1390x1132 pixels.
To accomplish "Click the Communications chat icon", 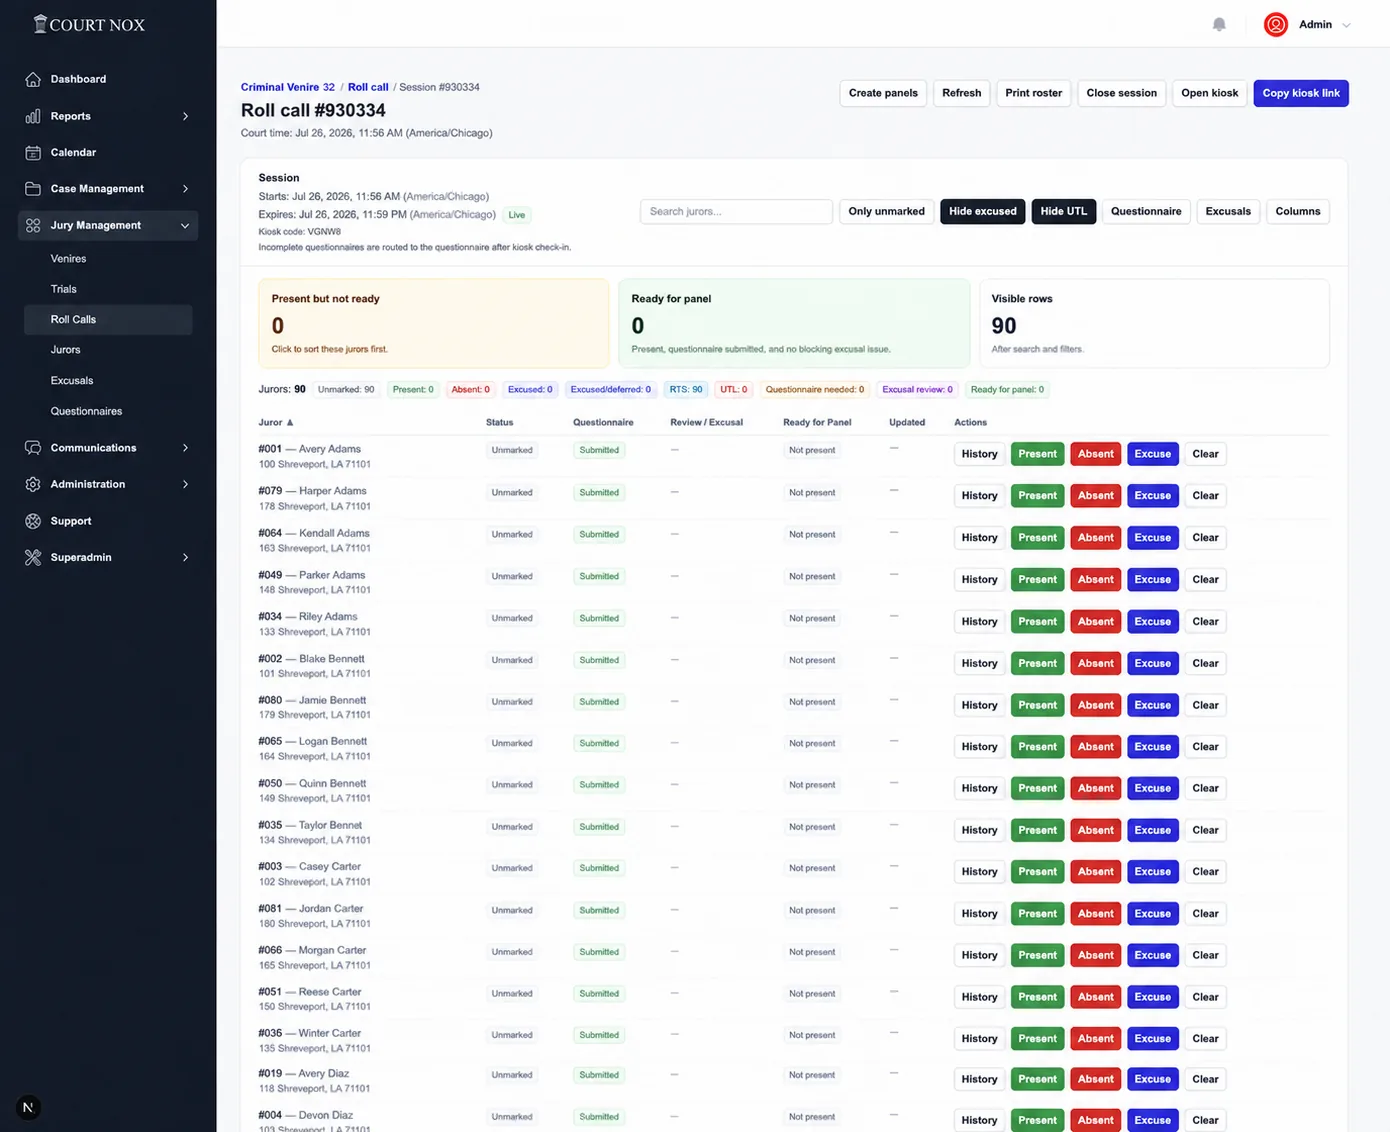I will tap(33, 448).
